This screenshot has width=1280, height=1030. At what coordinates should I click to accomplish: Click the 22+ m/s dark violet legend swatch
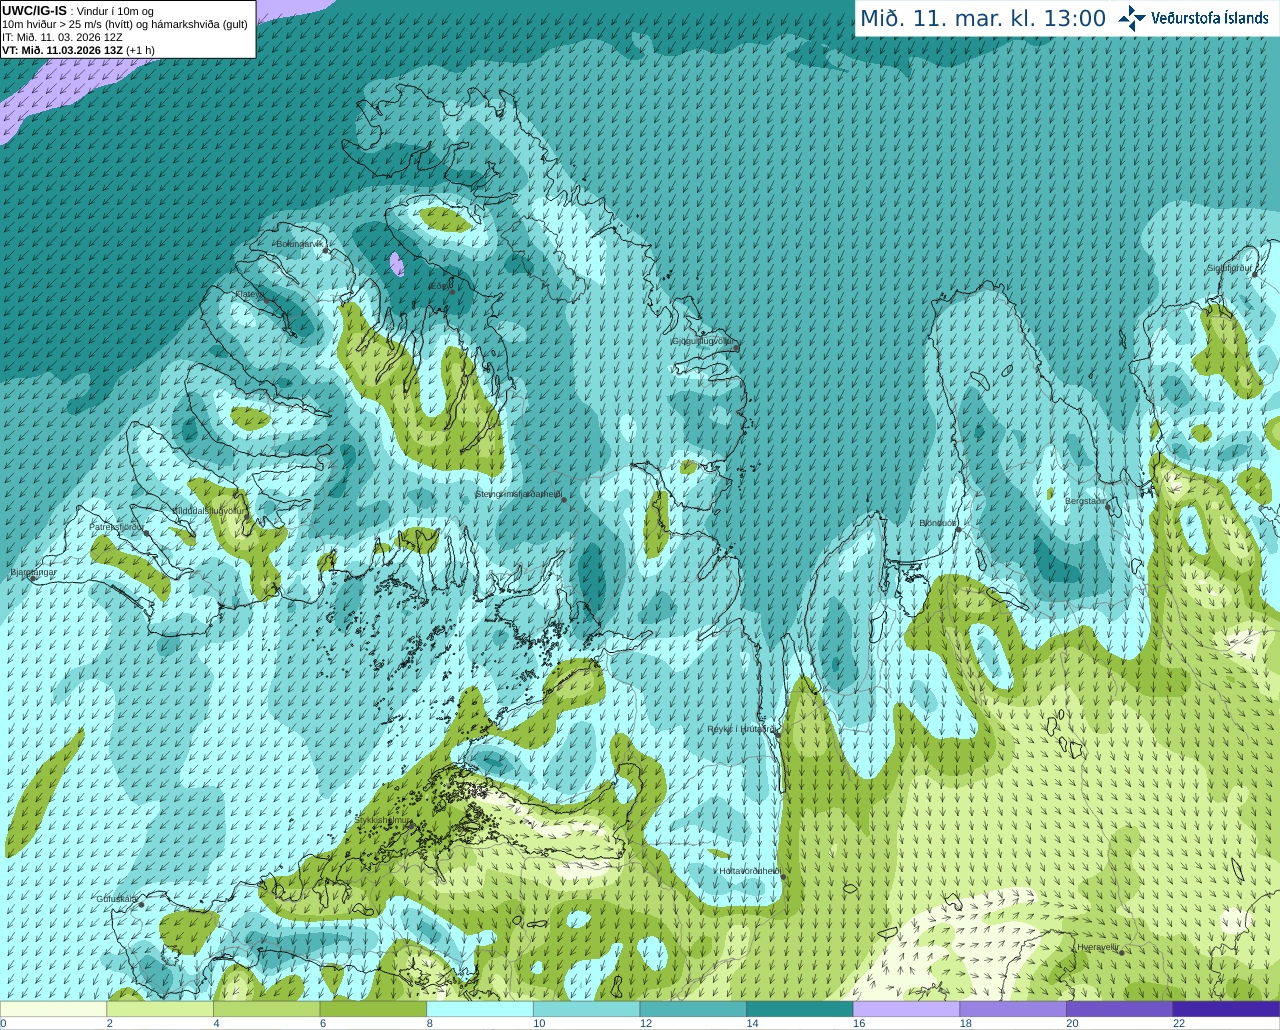(x=1226, y=1008)
